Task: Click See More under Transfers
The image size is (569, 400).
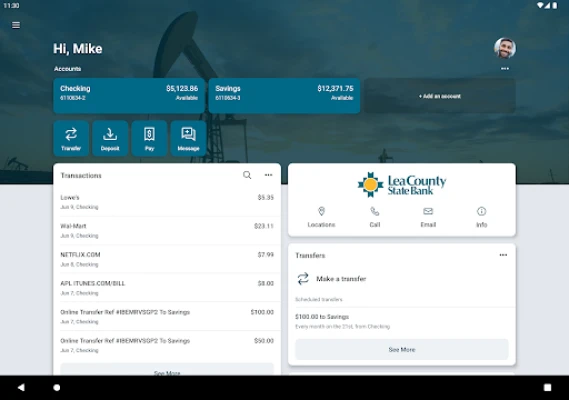Action: 402,350
